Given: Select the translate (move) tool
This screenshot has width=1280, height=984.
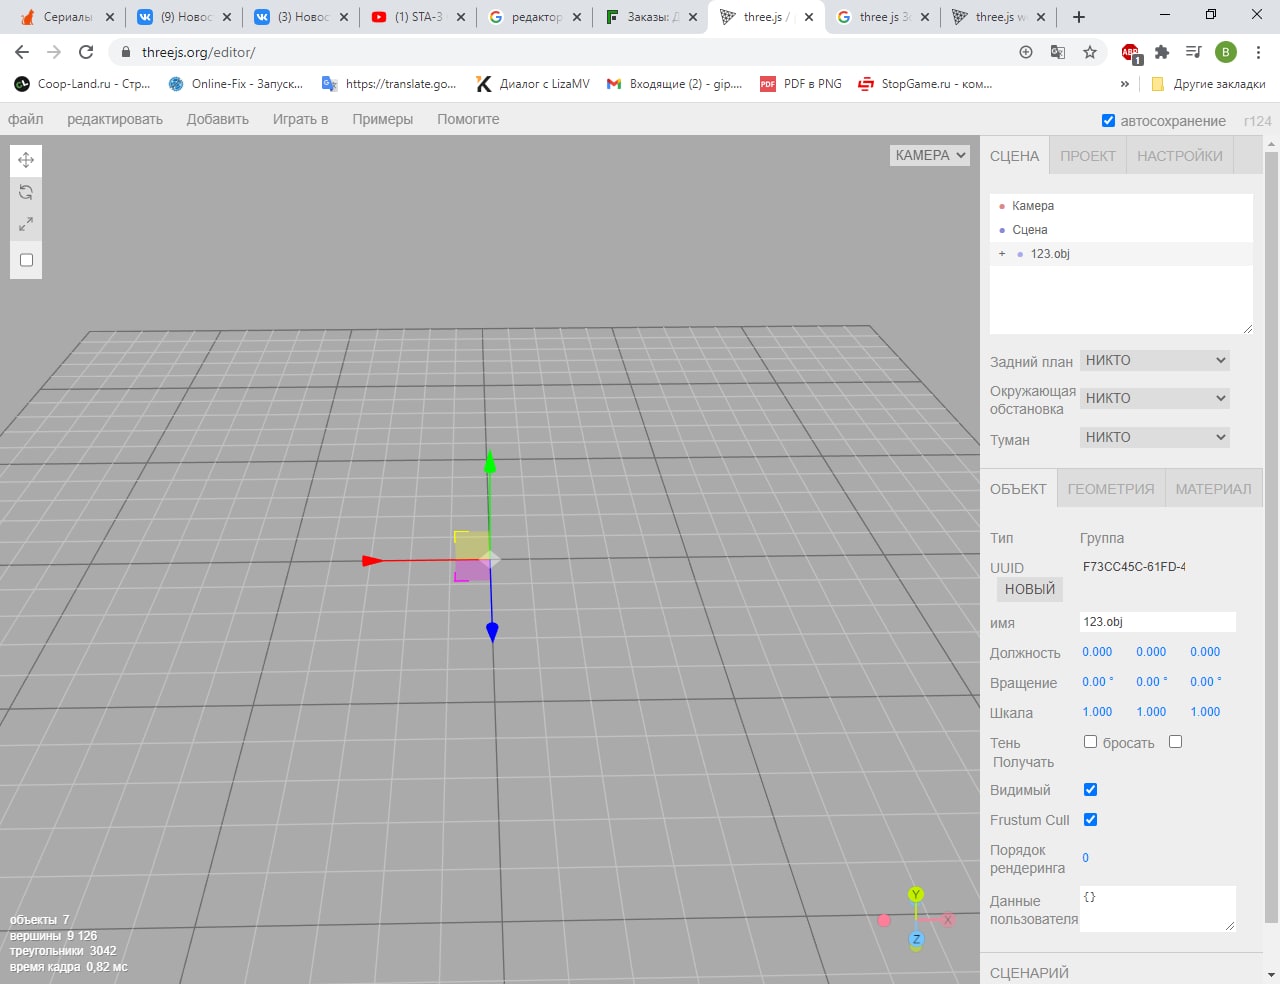Looking at the screenshot, I should click(26, 160).
